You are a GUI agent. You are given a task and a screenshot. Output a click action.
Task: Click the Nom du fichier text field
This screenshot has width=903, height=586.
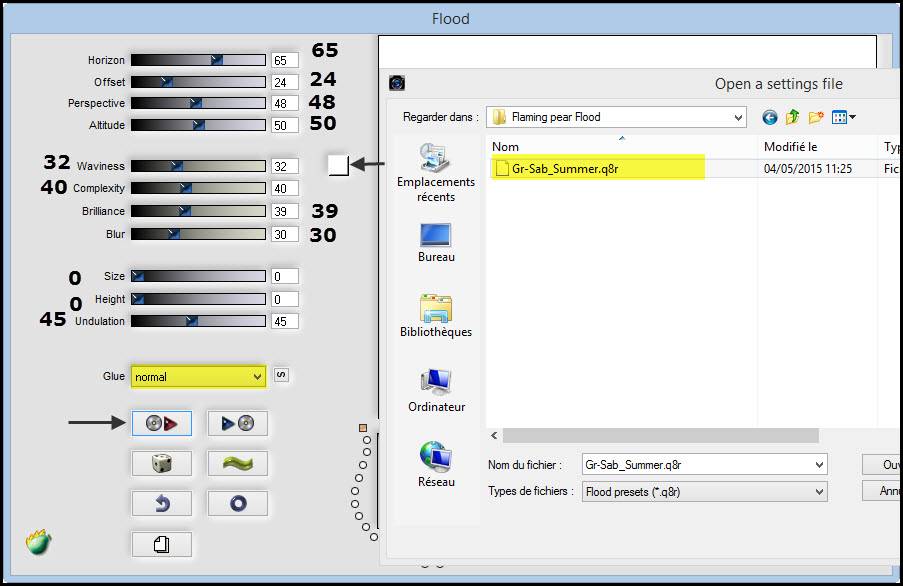click(x=697, y=465)
